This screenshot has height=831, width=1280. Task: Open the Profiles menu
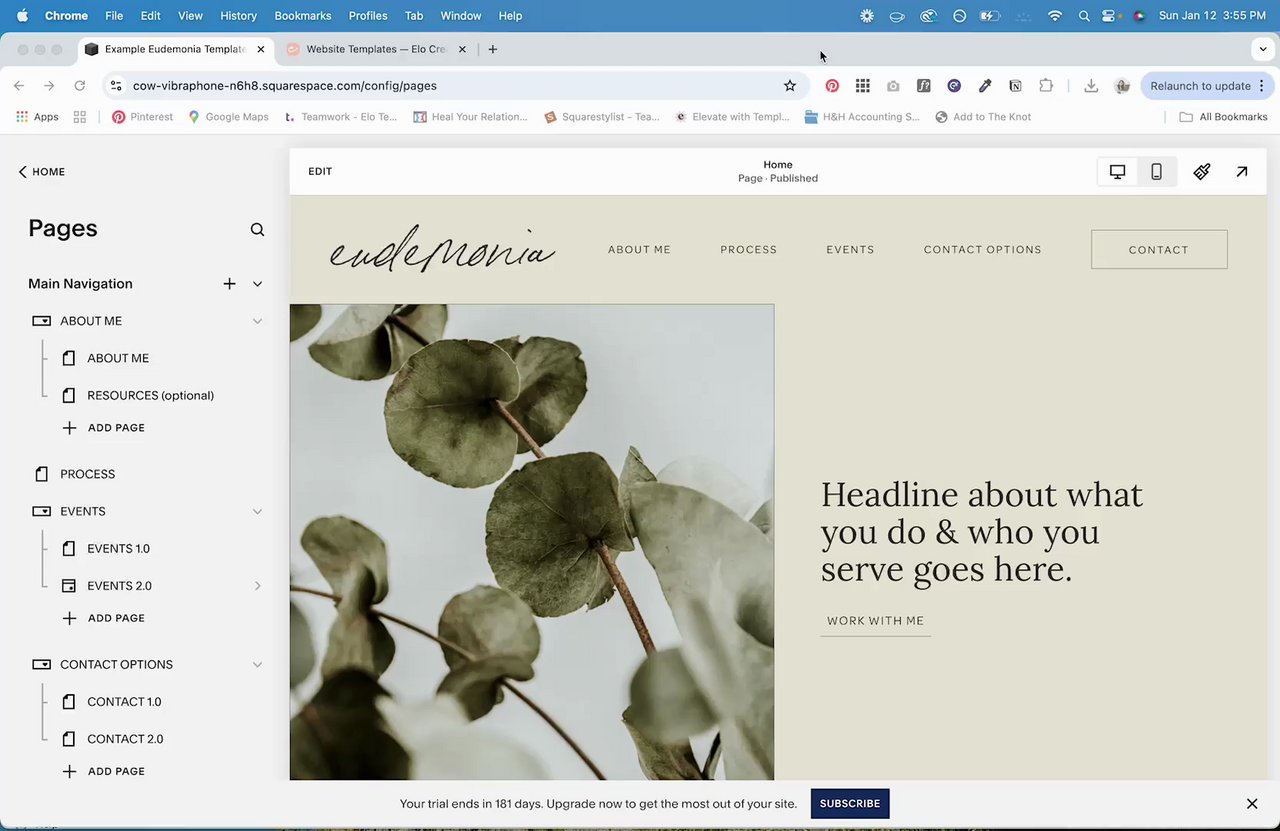point(368,16)
